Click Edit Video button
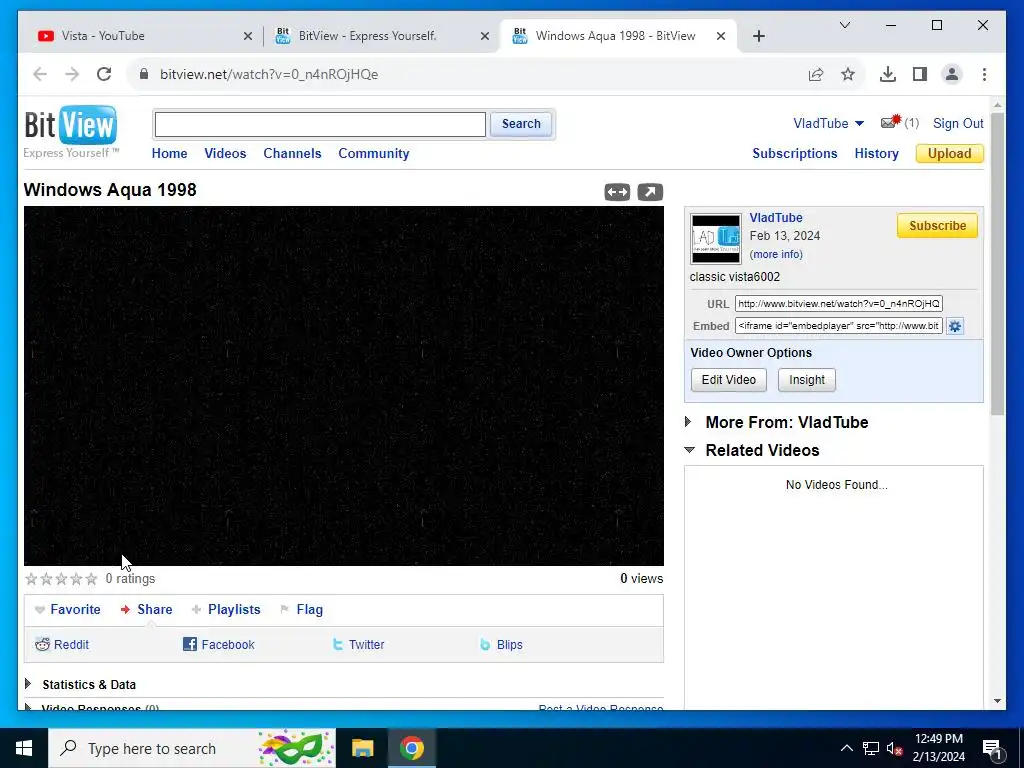Image resolution: width=1024 pixels, height=768 pixels. coord(729,380)
